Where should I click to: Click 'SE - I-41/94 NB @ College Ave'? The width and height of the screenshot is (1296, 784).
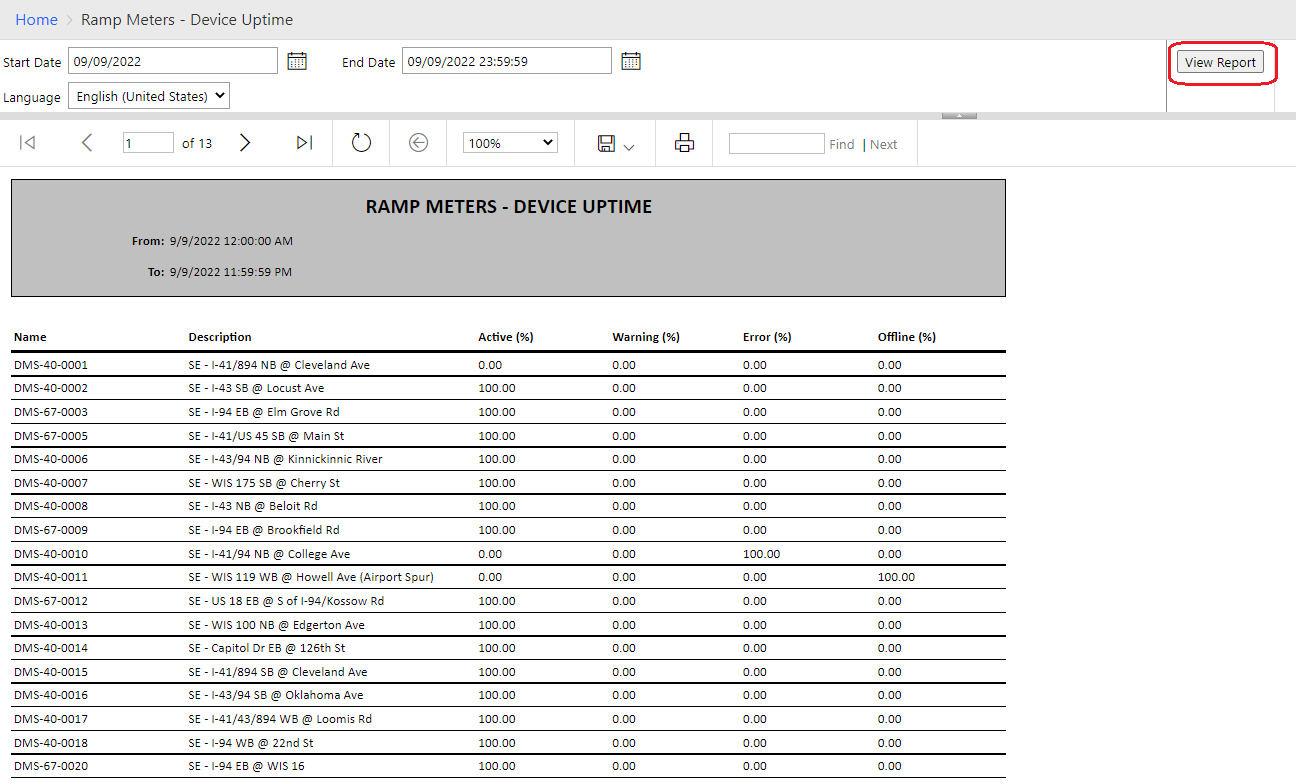tap(269, 554)
